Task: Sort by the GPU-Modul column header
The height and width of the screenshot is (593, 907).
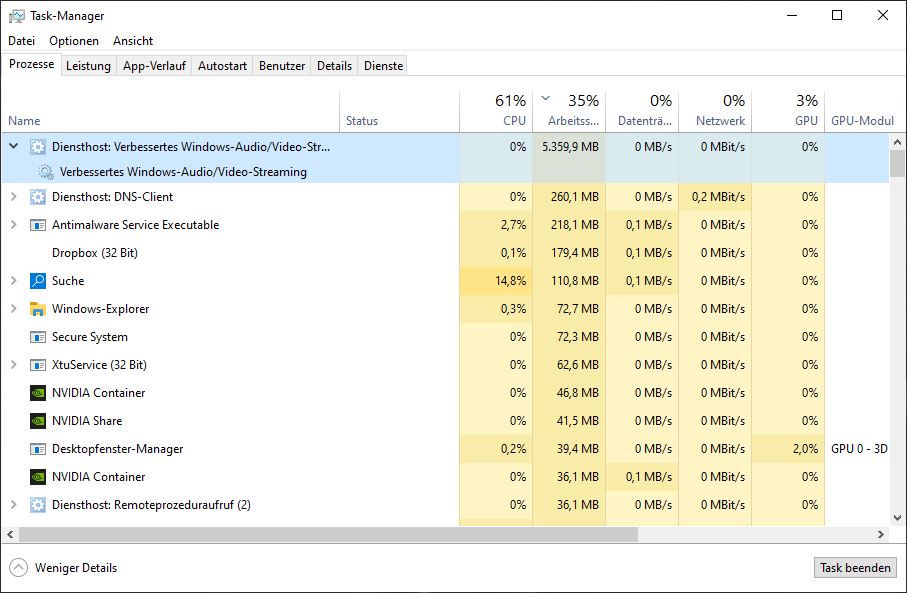Action: (x=862, y=112)
